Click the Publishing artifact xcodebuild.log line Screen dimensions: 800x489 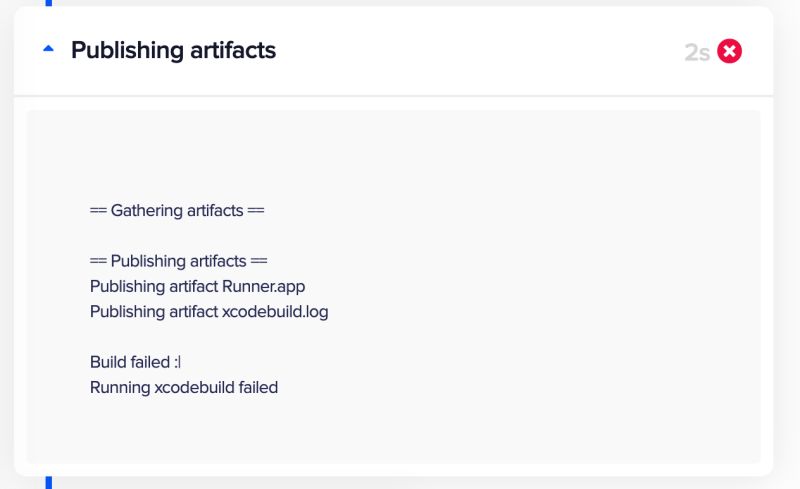(209, 311)
